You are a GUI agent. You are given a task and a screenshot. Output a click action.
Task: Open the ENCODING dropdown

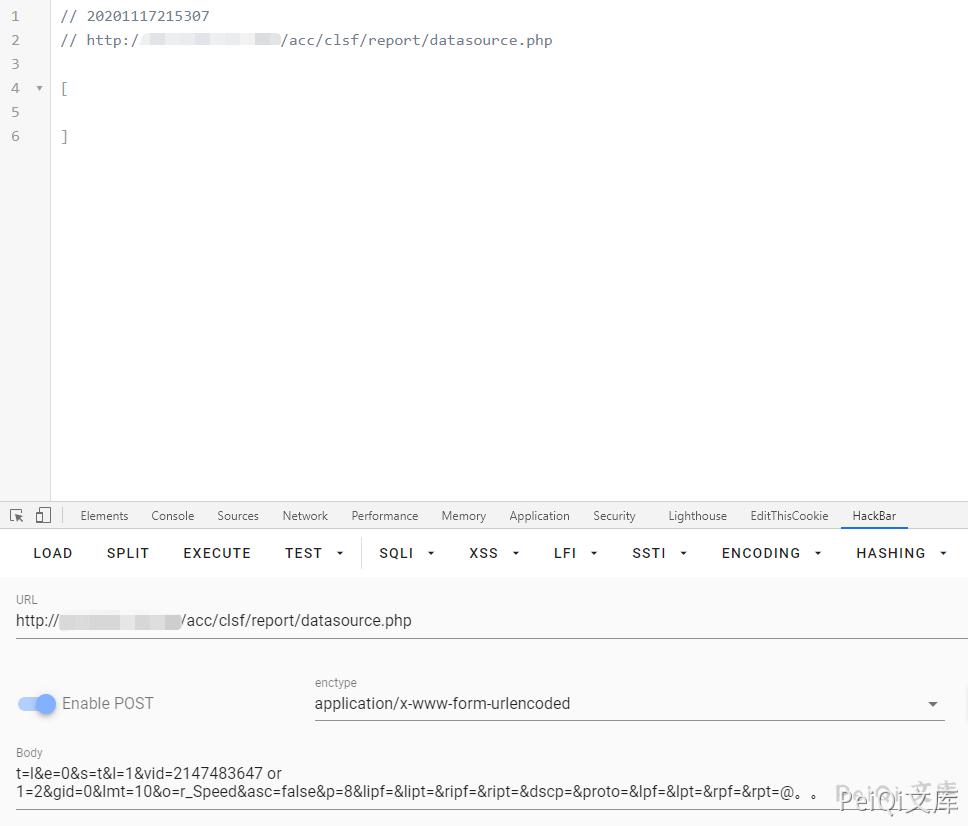772,553
